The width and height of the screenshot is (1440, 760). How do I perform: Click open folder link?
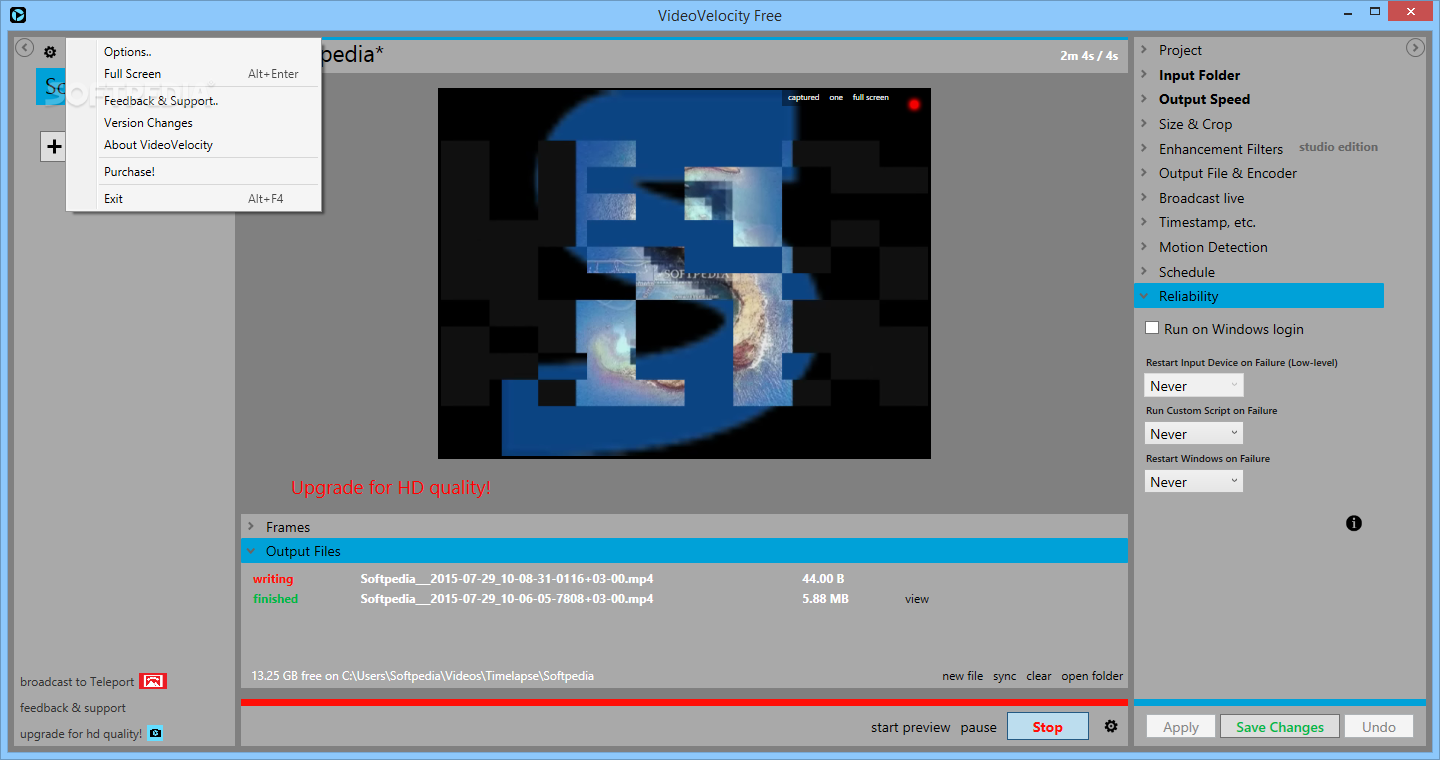pos(1092,676)
